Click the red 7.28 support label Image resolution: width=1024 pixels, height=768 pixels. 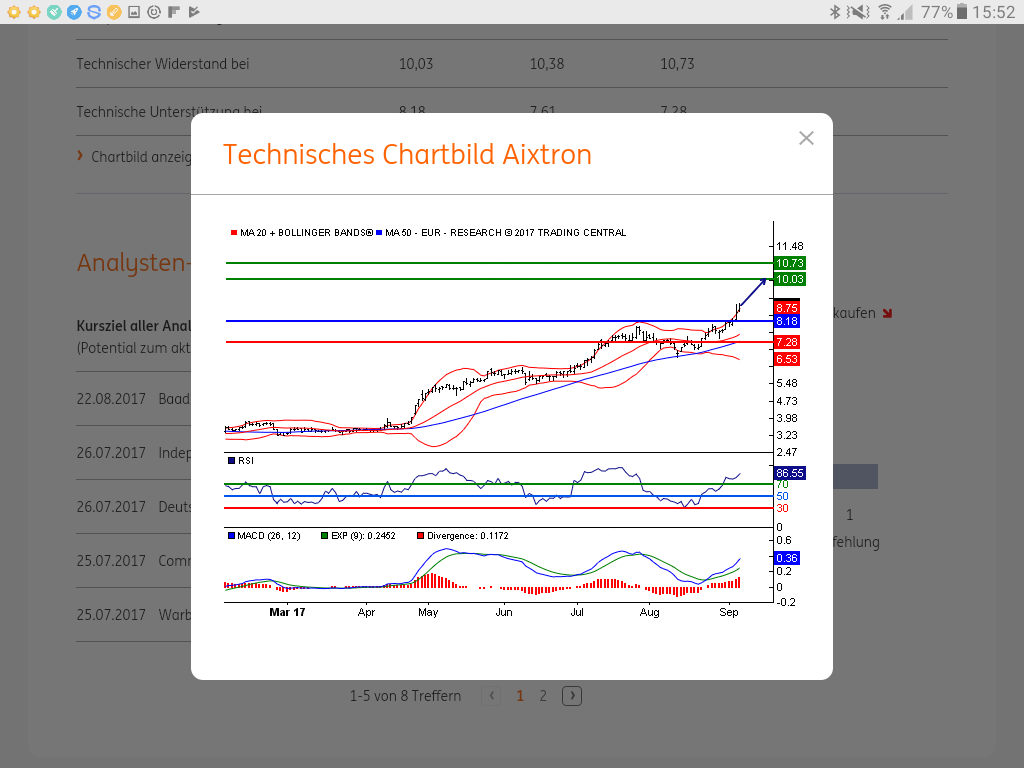tap(786, 342)
